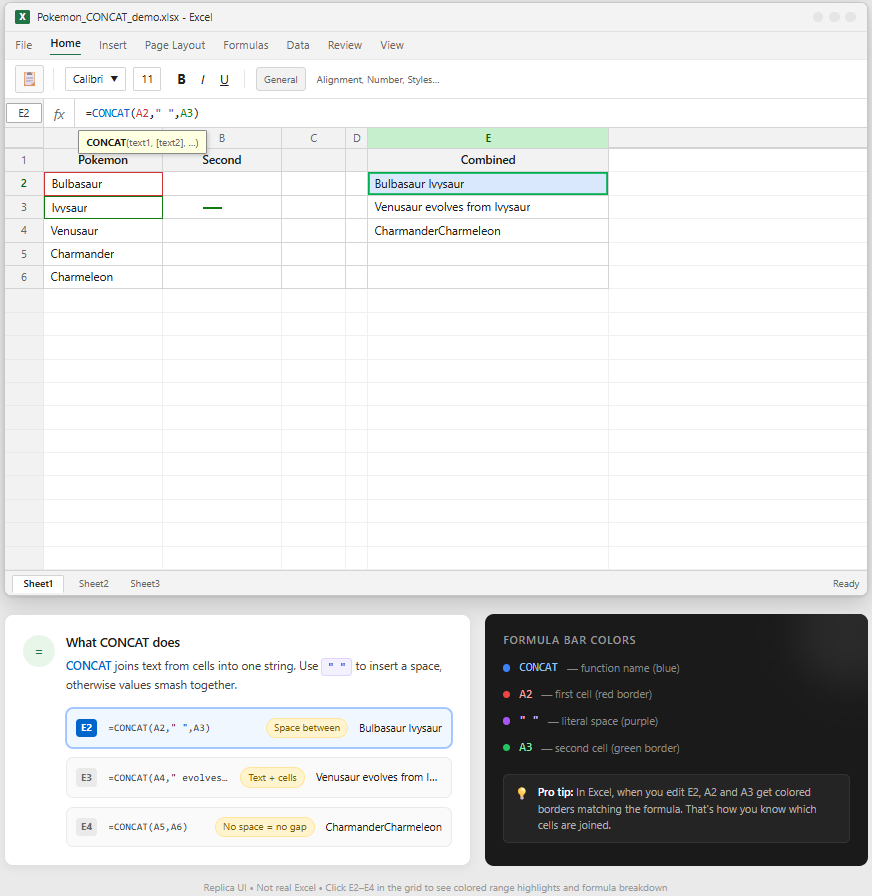The width and height of the screenshot is (872, 896).
Task: Open the Data ribbon tab
Action: coord(298,45)
